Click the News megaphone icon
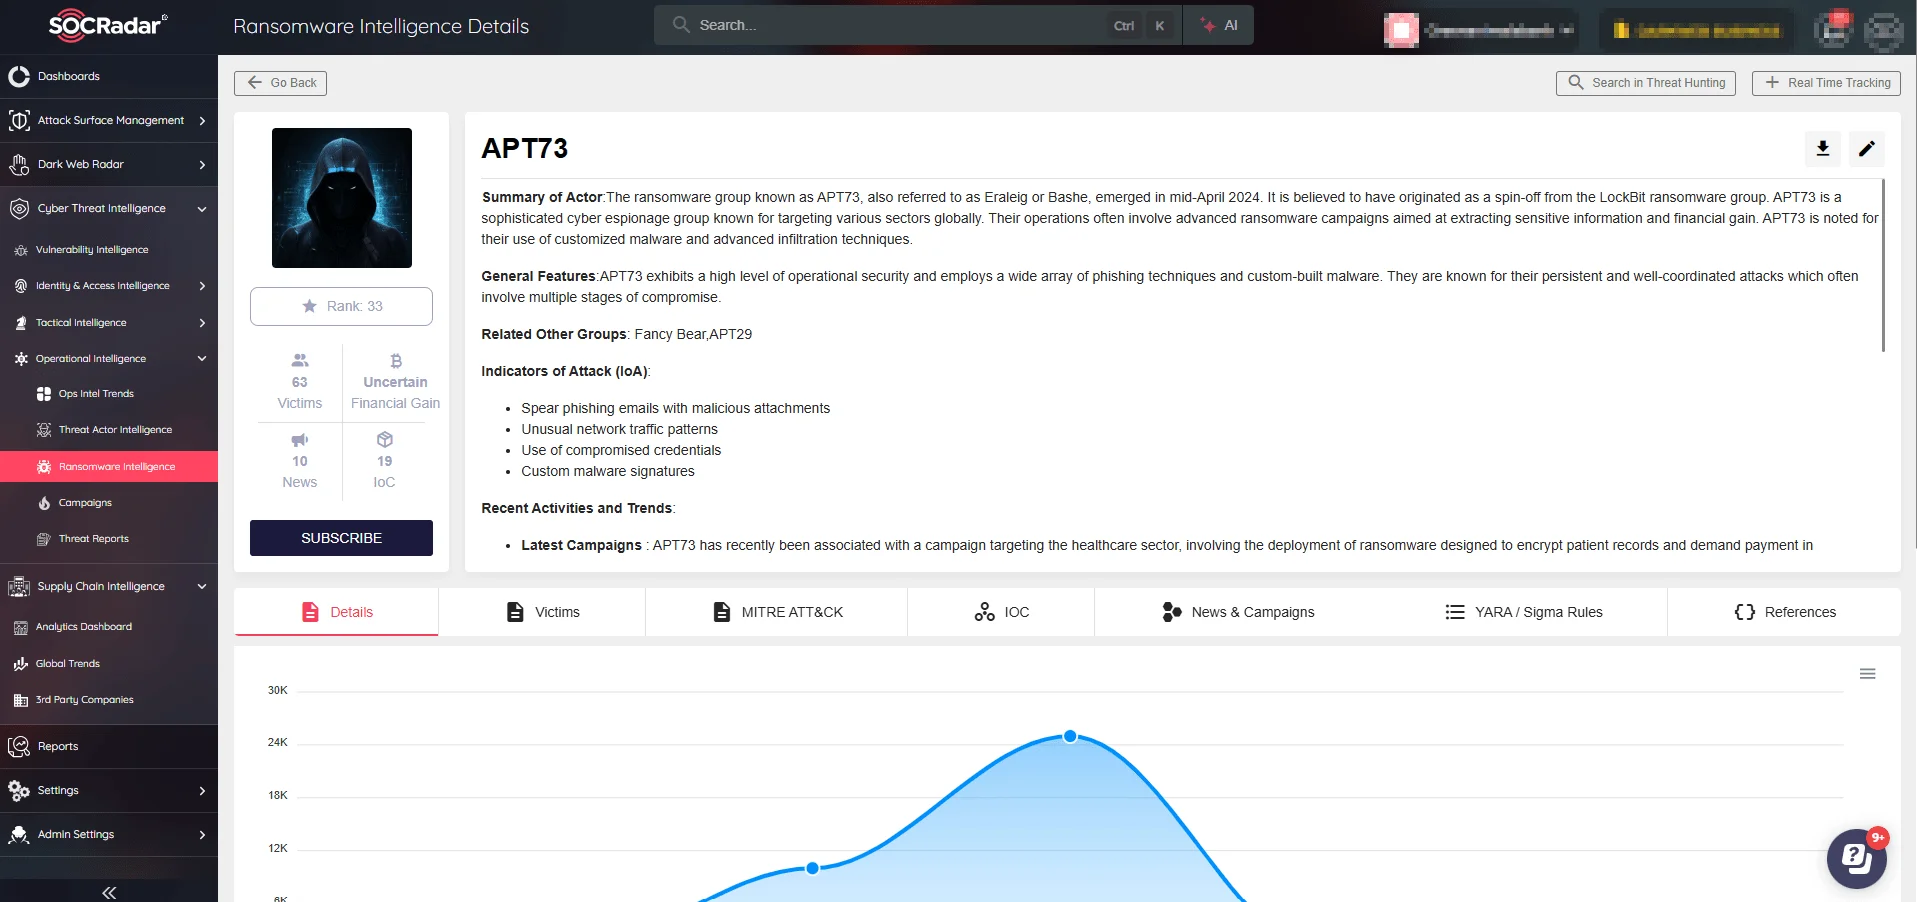This screenshot has height=902, width=1917. click(x=300, y=440)
